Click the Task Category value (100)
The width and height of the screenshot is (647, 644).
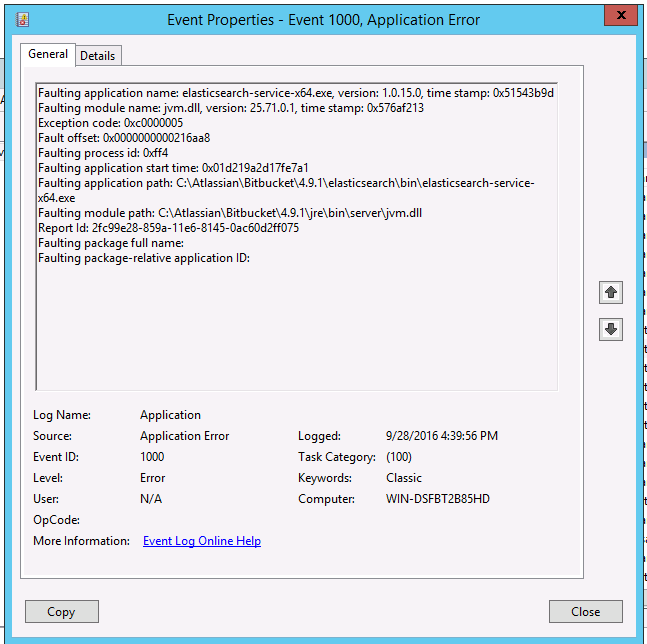[399, 457]
